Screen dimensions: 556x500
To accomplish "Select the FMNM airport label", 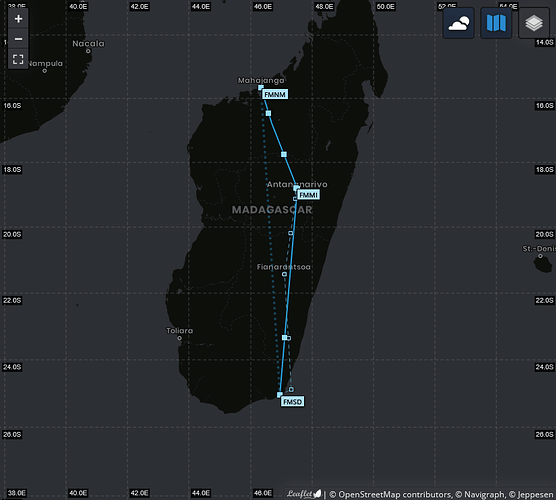I will click(x=275, y=94).
